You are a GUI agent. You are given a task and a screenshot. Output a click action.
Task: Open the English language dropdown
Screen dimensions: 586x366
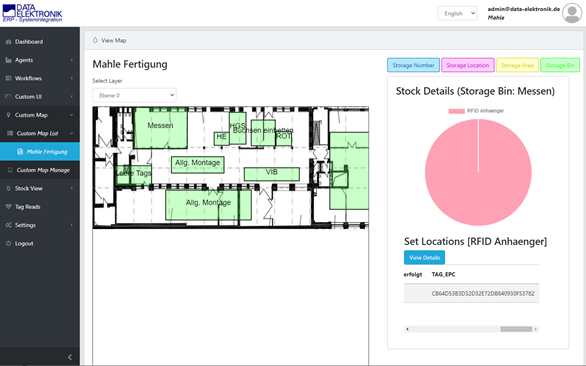pos(457,13)
